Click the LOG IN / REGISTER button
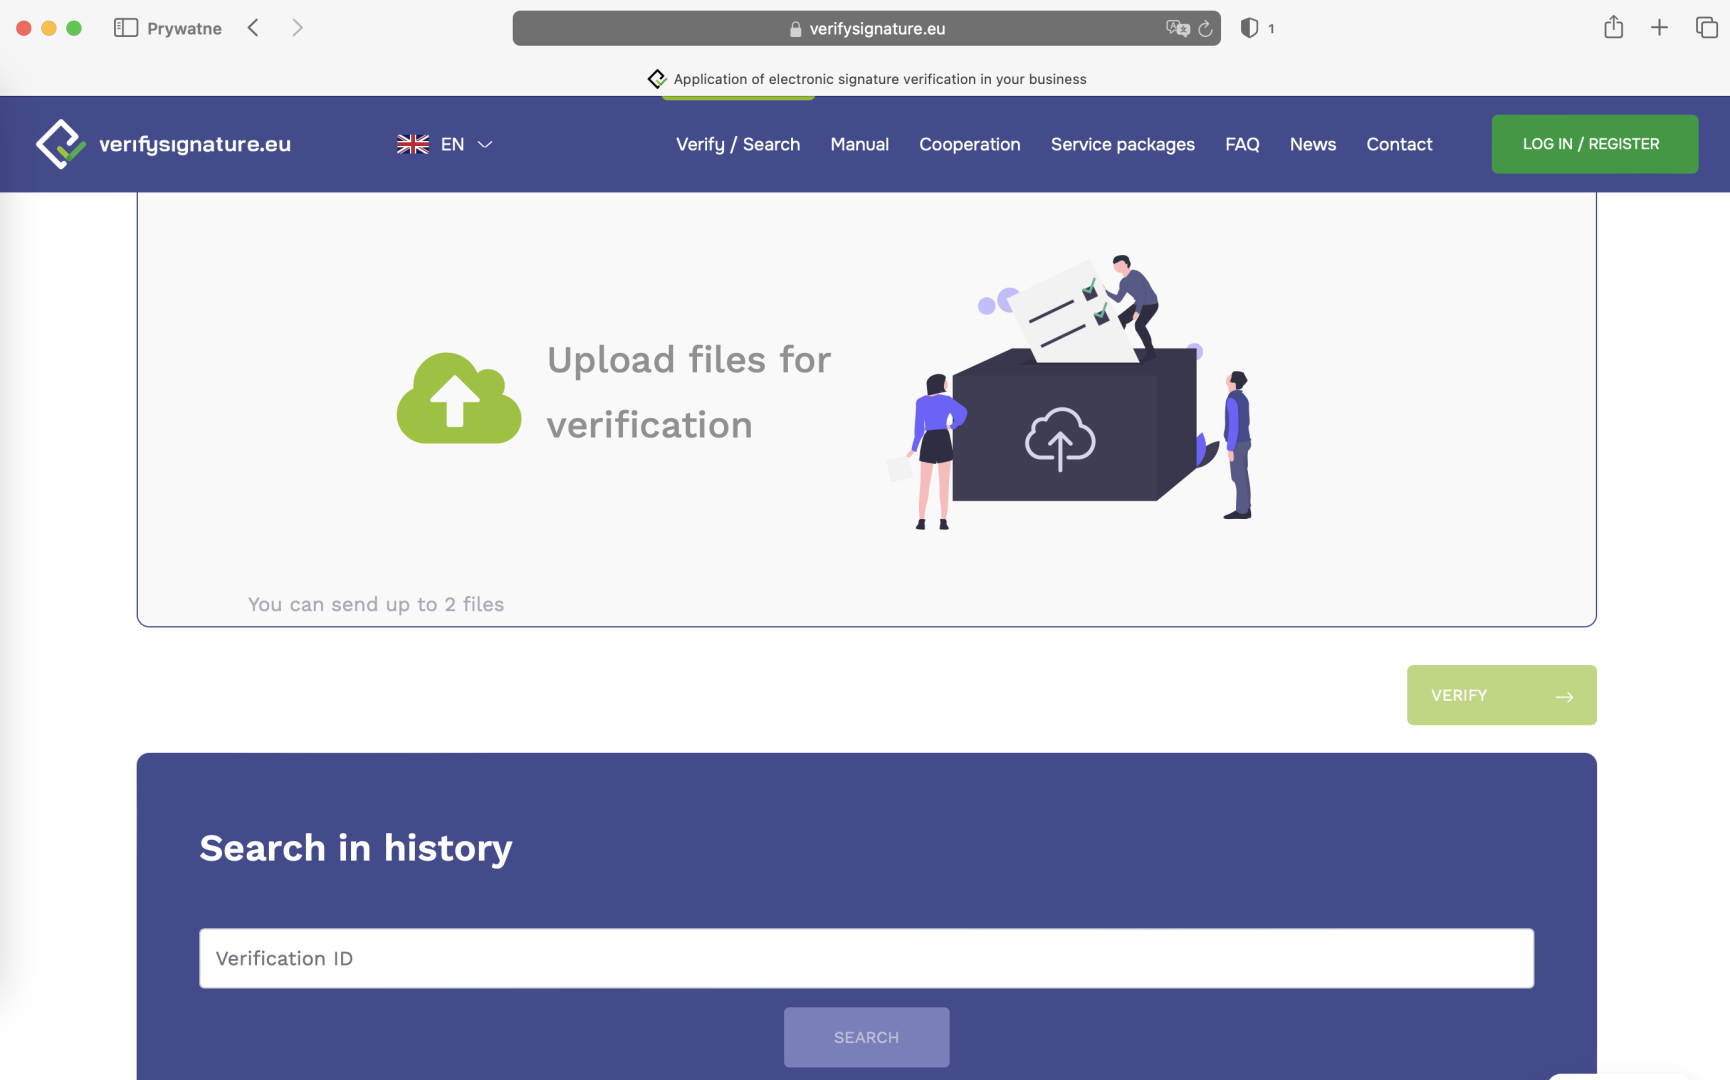The image size is (1730, 1080). [x=1594, y=143]
